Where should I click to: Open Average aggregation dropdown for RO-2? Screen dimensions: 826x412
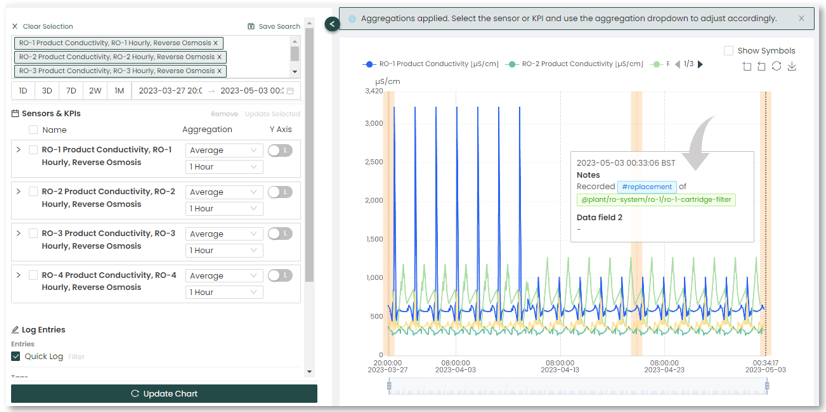(x=223, y=192)
